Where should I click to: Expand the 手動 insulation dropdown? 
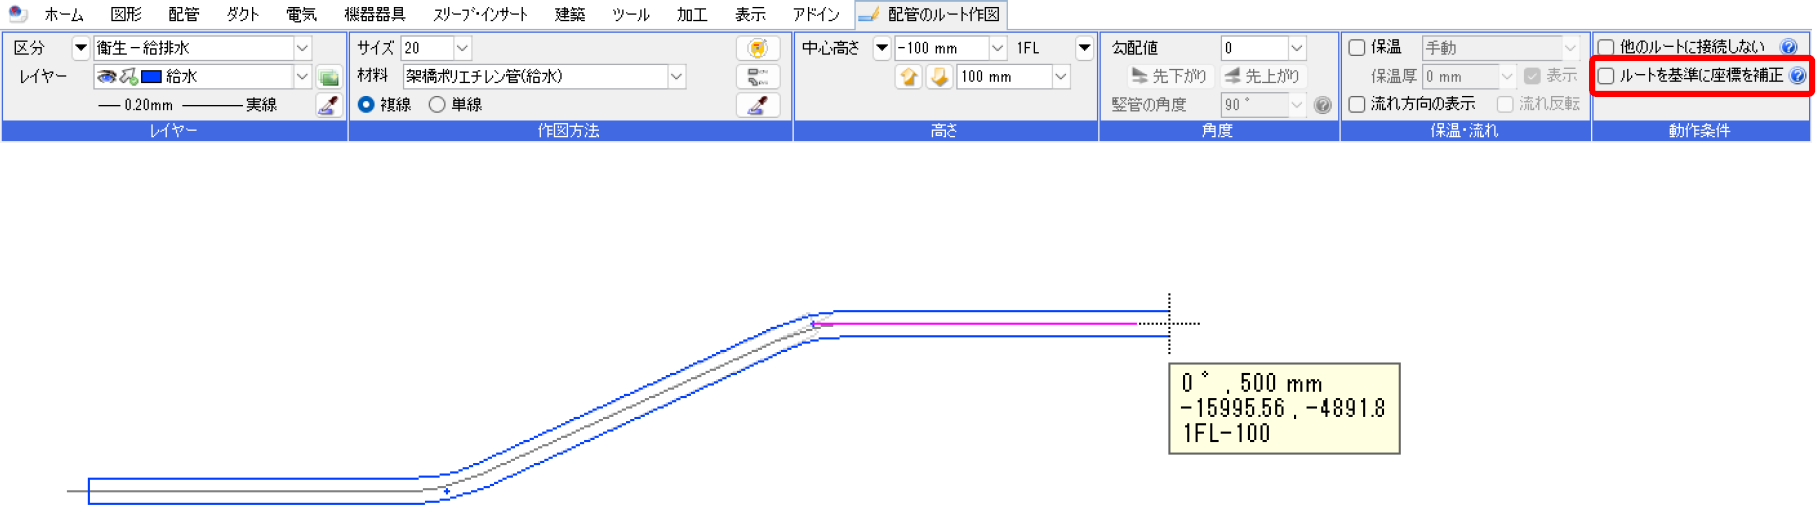(1571, 47)
